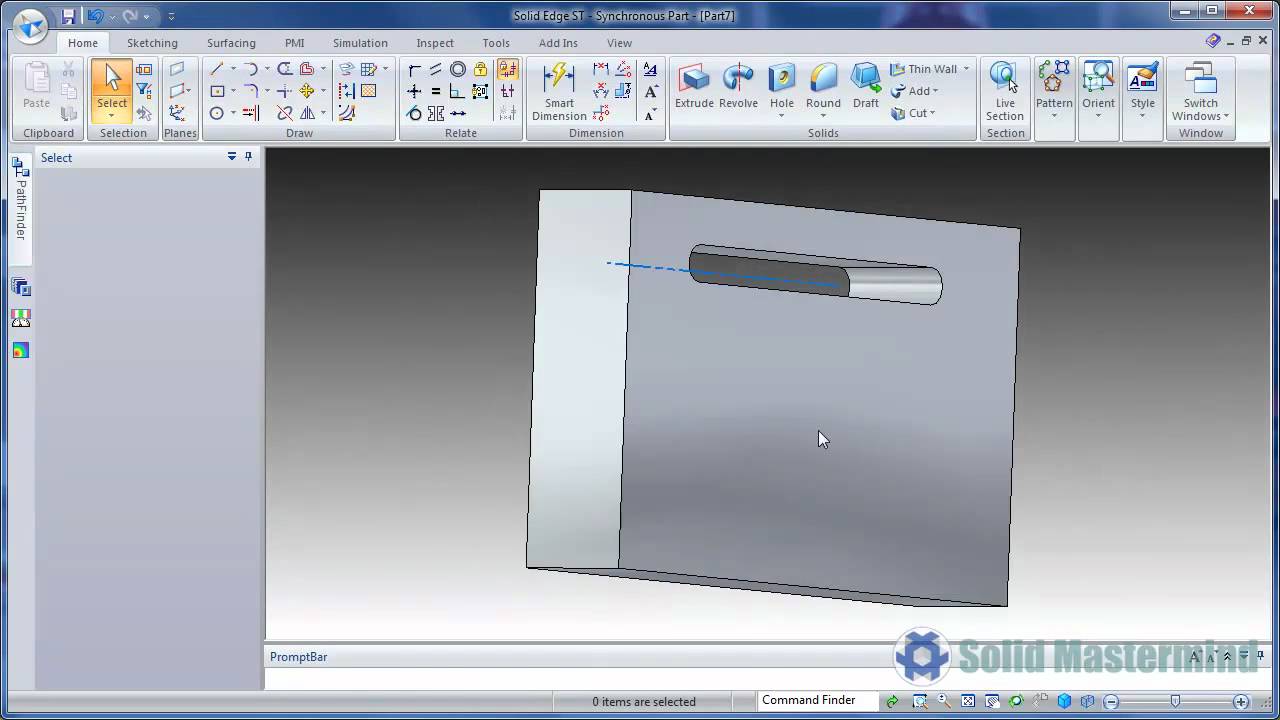Open the Select panel options dropdown
This screenshot has width=1280, height=720.
pos(232,157)
